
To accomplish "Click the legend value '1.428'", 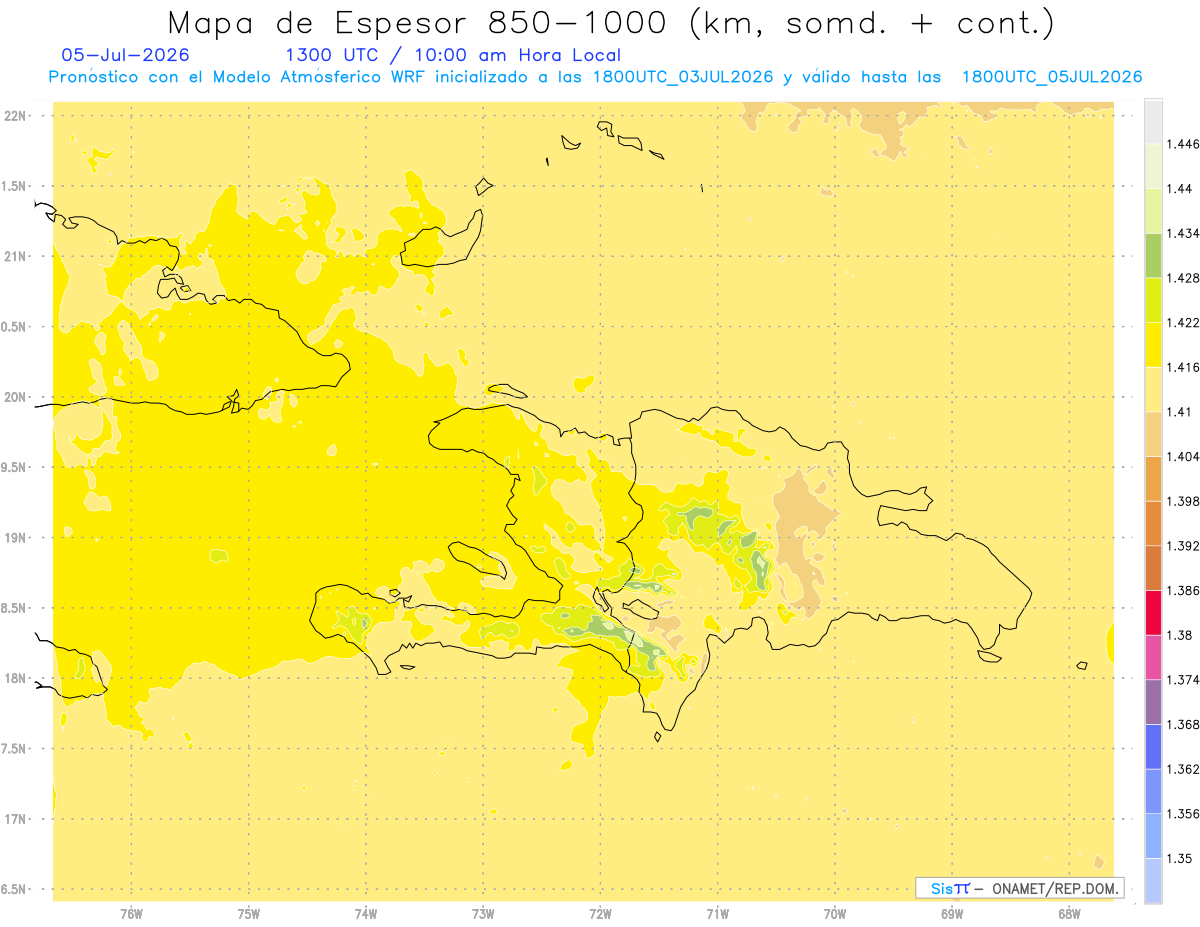I will [x=1184, y=278].
